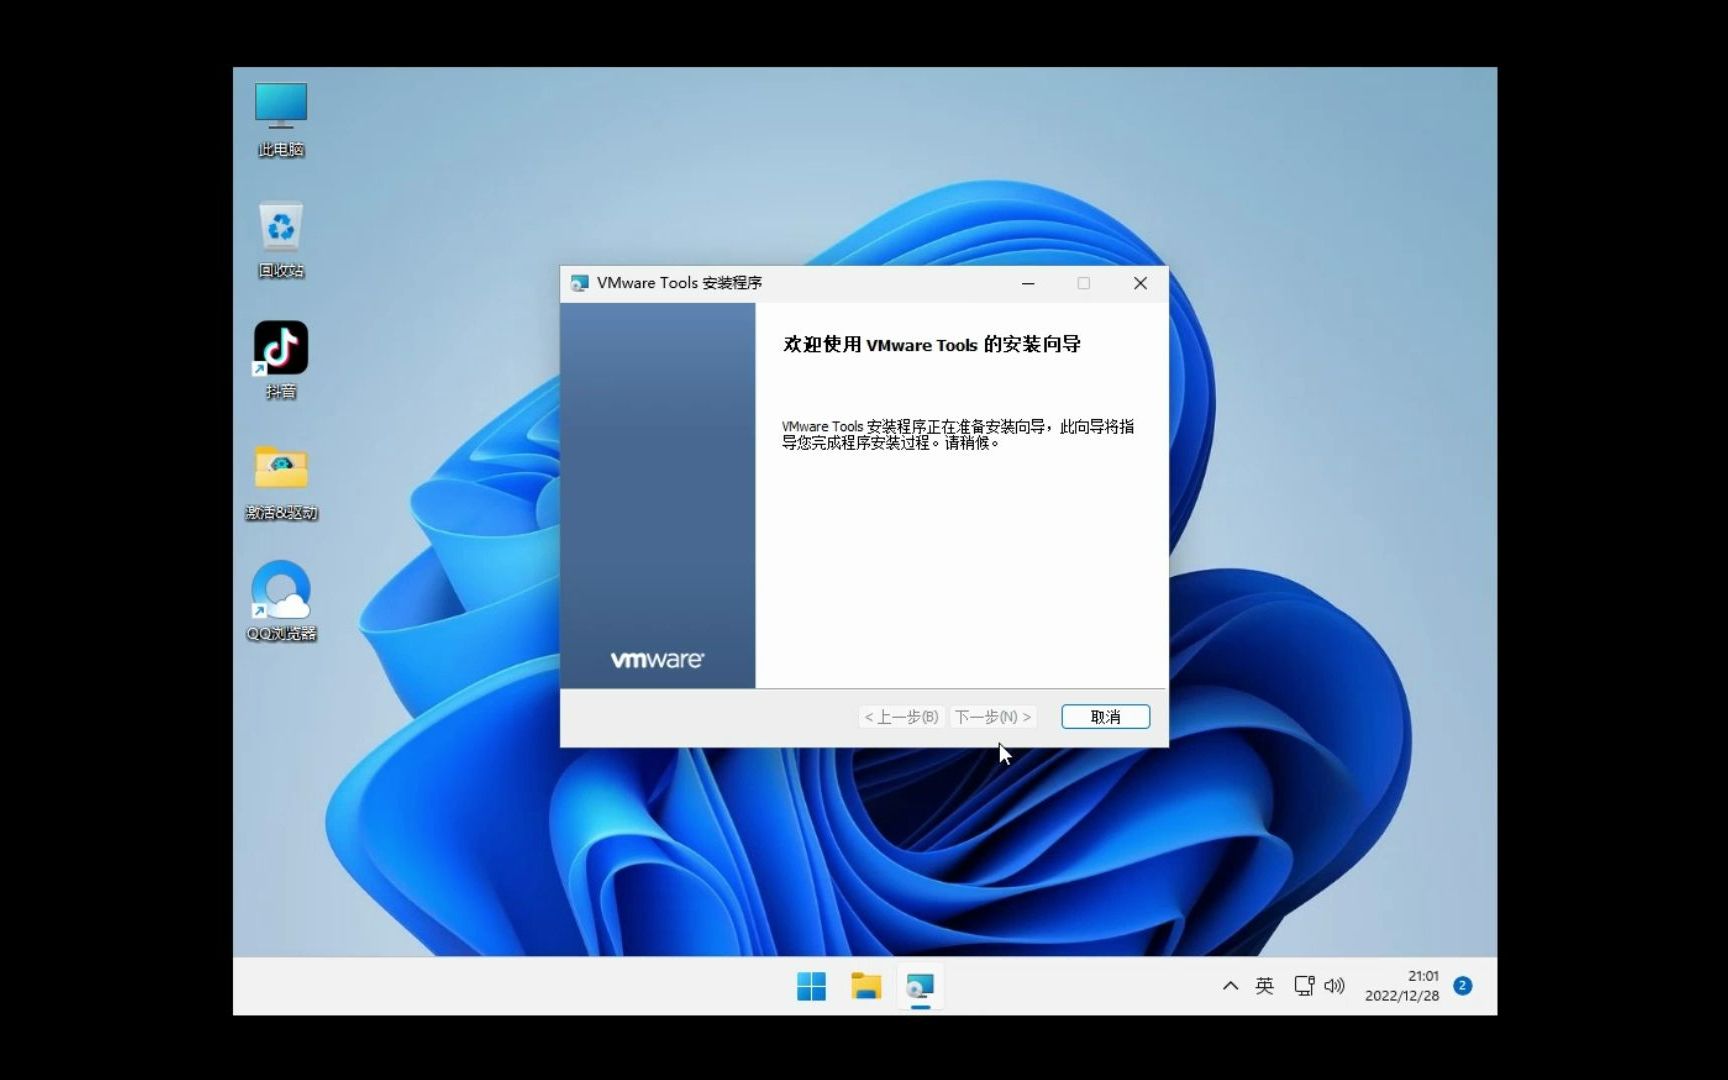This screenshot has width=1728, height=1080.
Task: Click the Windows Start button on taskbar
Action: [x=811, y=986]
